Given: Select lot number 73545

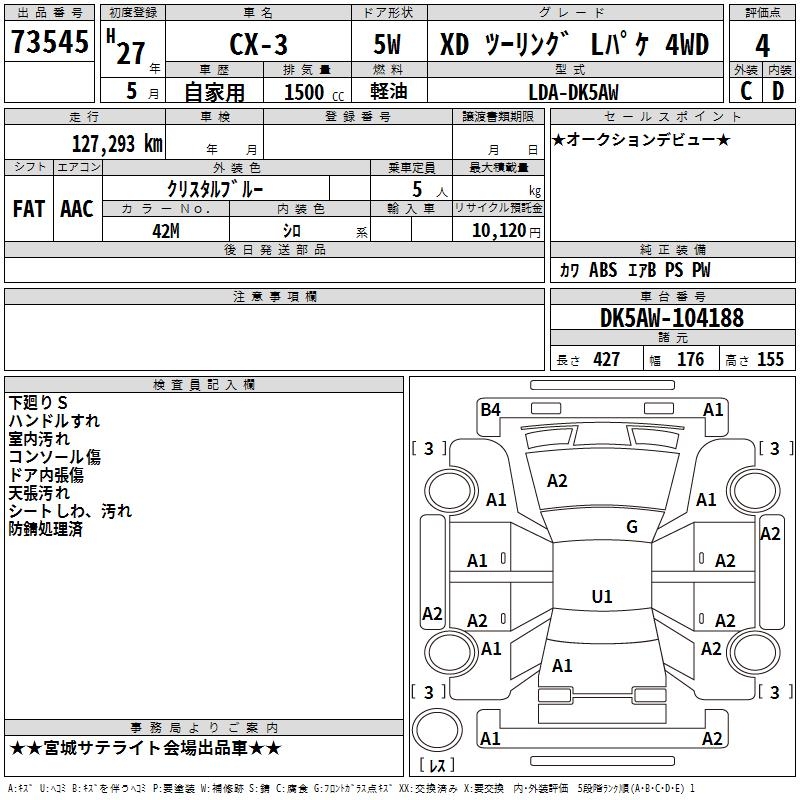Looking at the screenshot, I should (x=50, y=42).
